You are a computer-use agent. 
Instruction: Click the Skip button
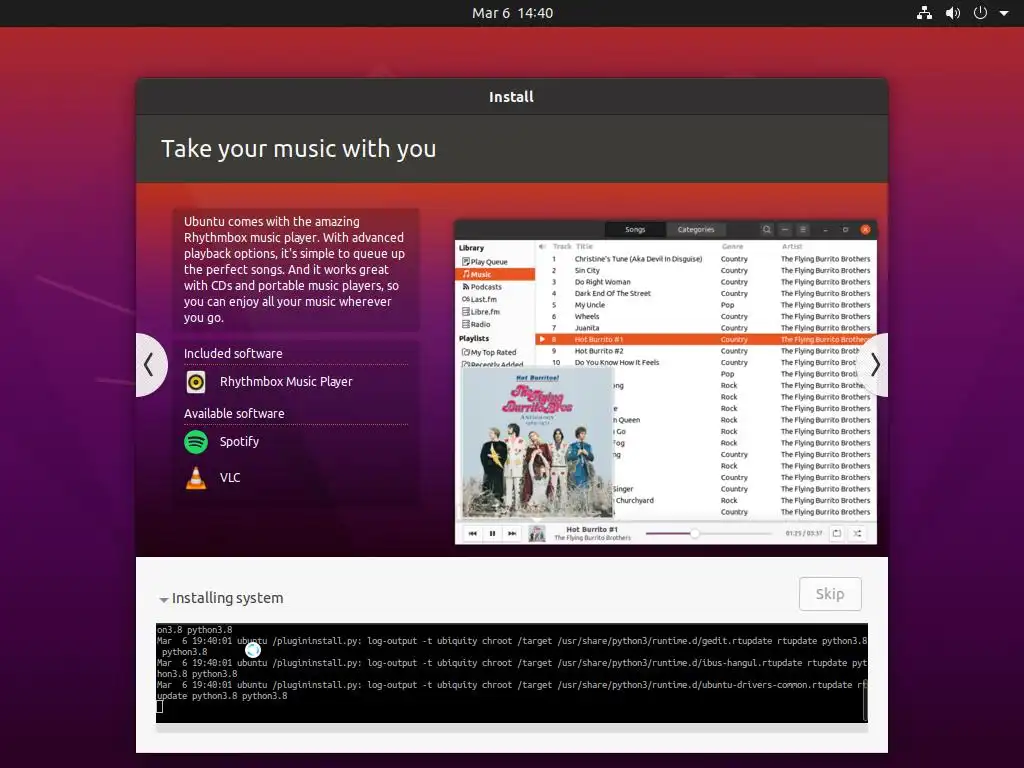point(830,594)
